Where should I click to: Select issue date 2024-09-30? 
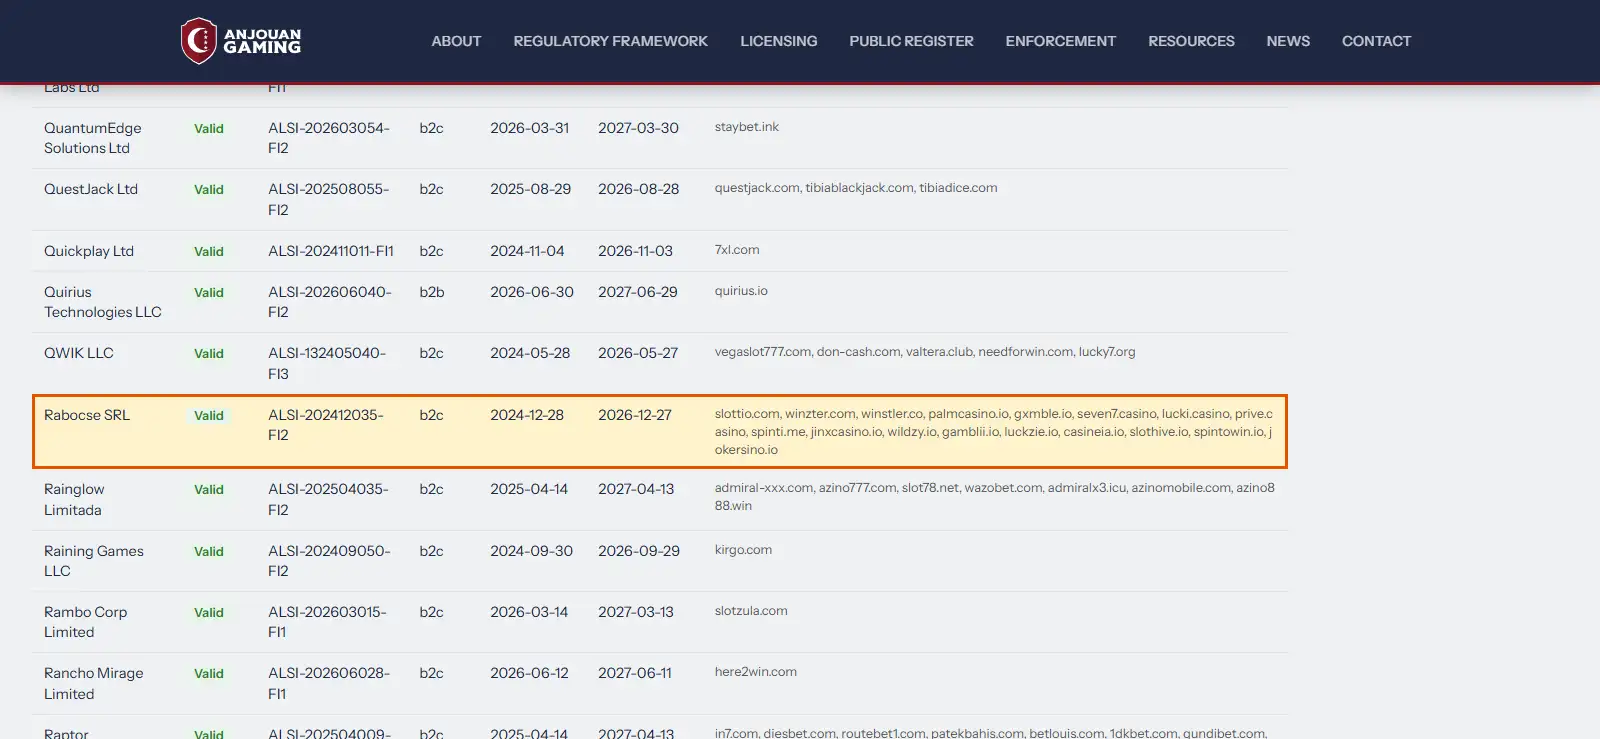tap(531, 551)
